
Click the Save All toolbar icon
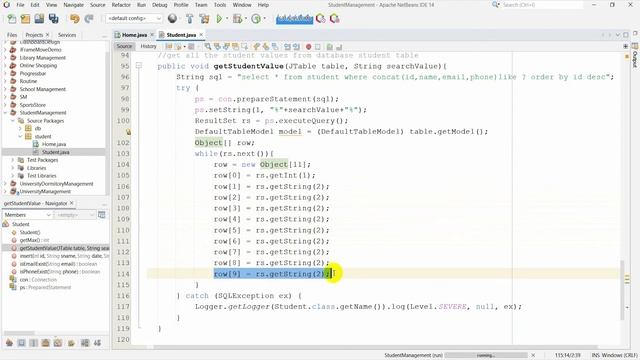tap(53, 19)
